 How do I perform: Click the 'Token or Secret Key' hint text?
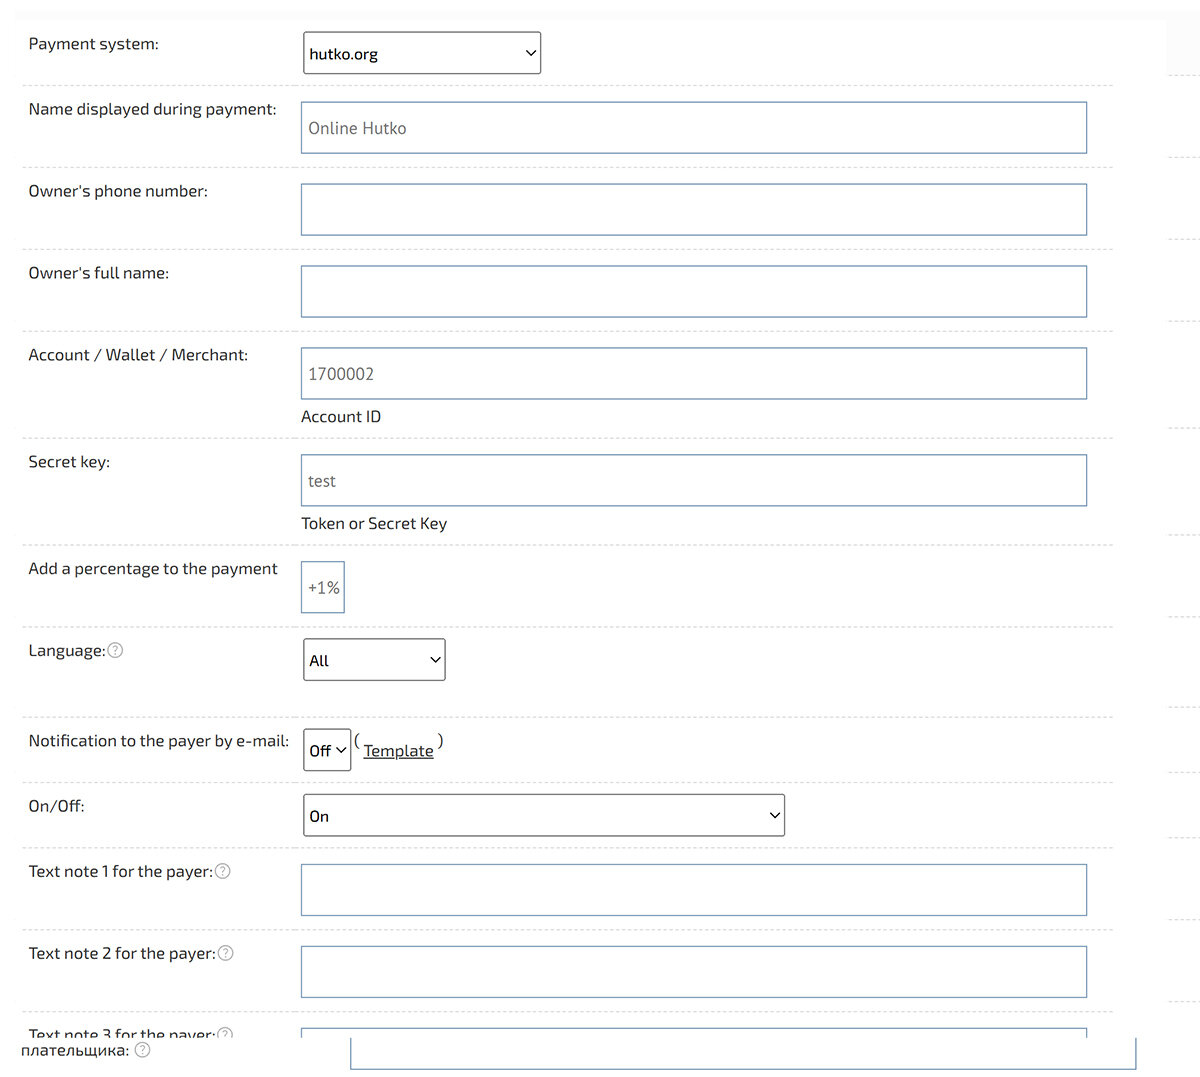(374, 524)
